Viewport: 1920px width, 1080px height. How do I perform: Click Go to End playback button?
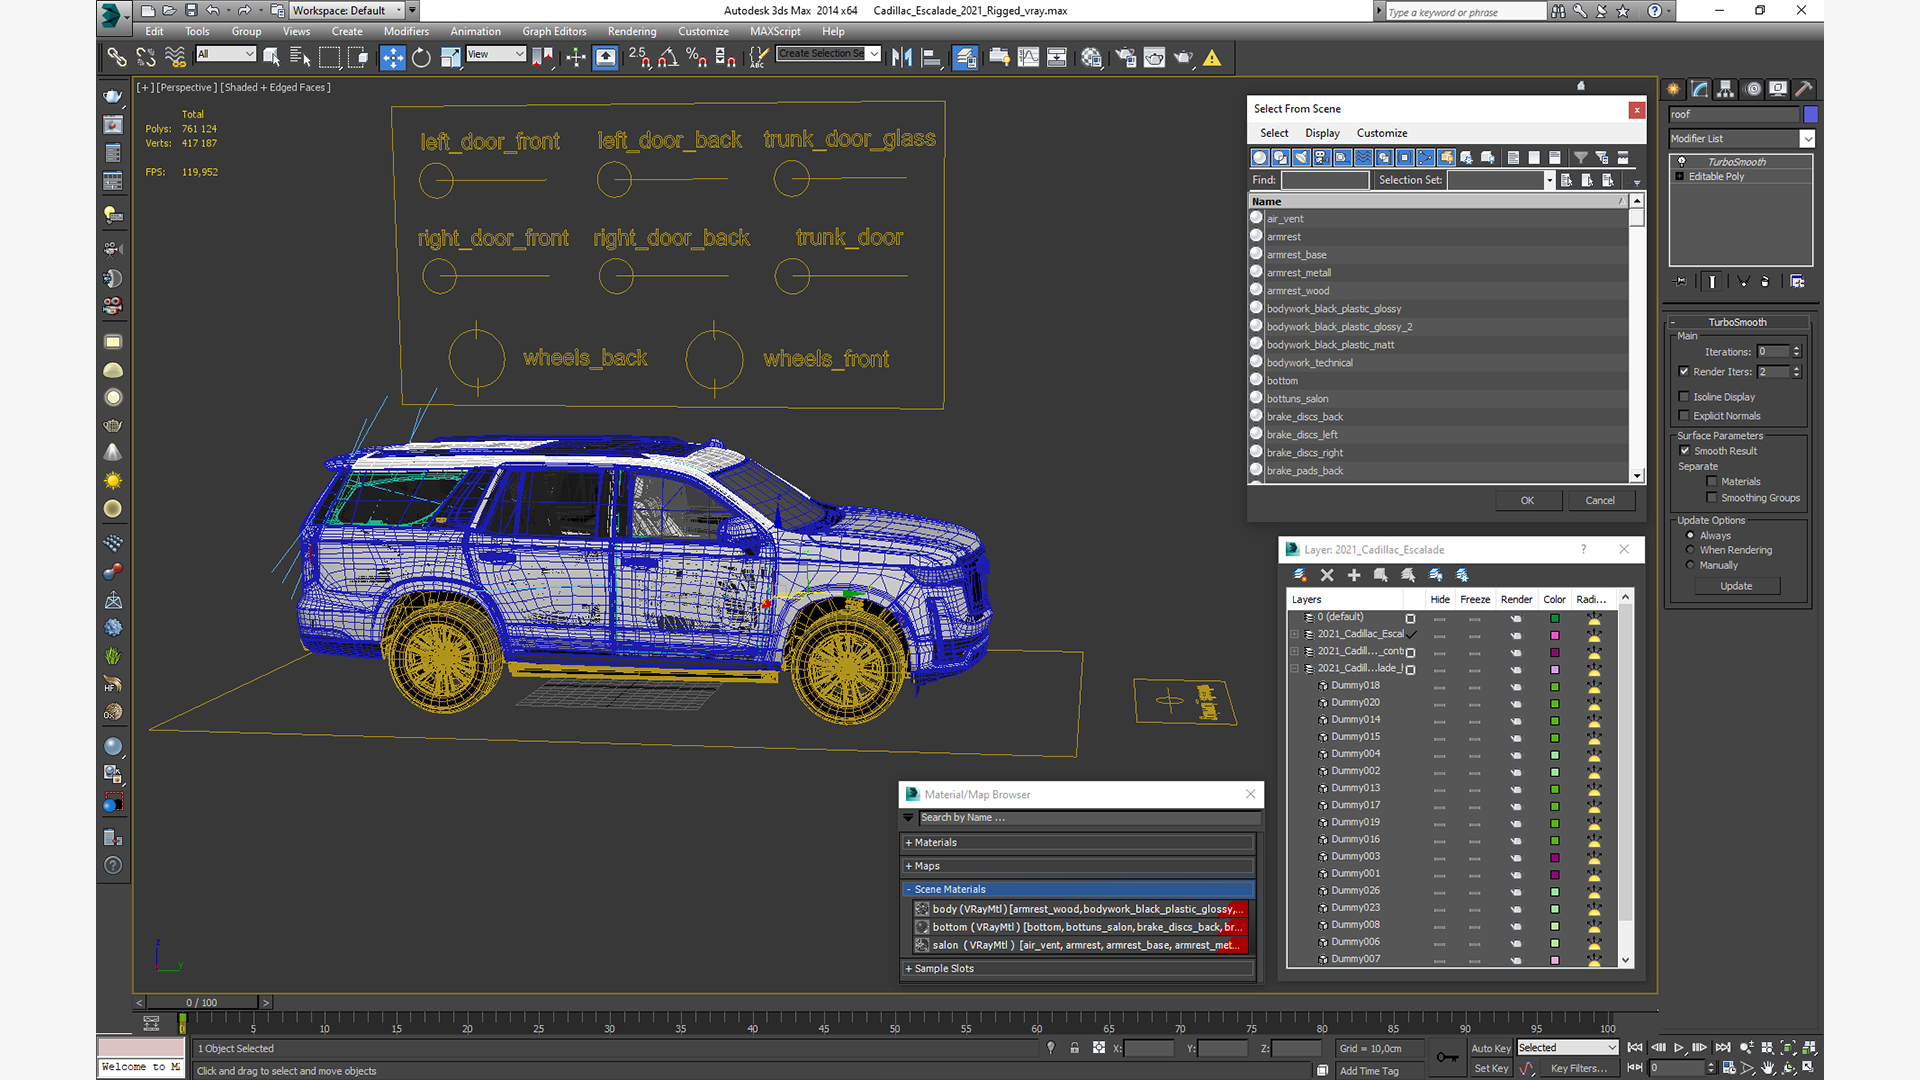1723,1048
